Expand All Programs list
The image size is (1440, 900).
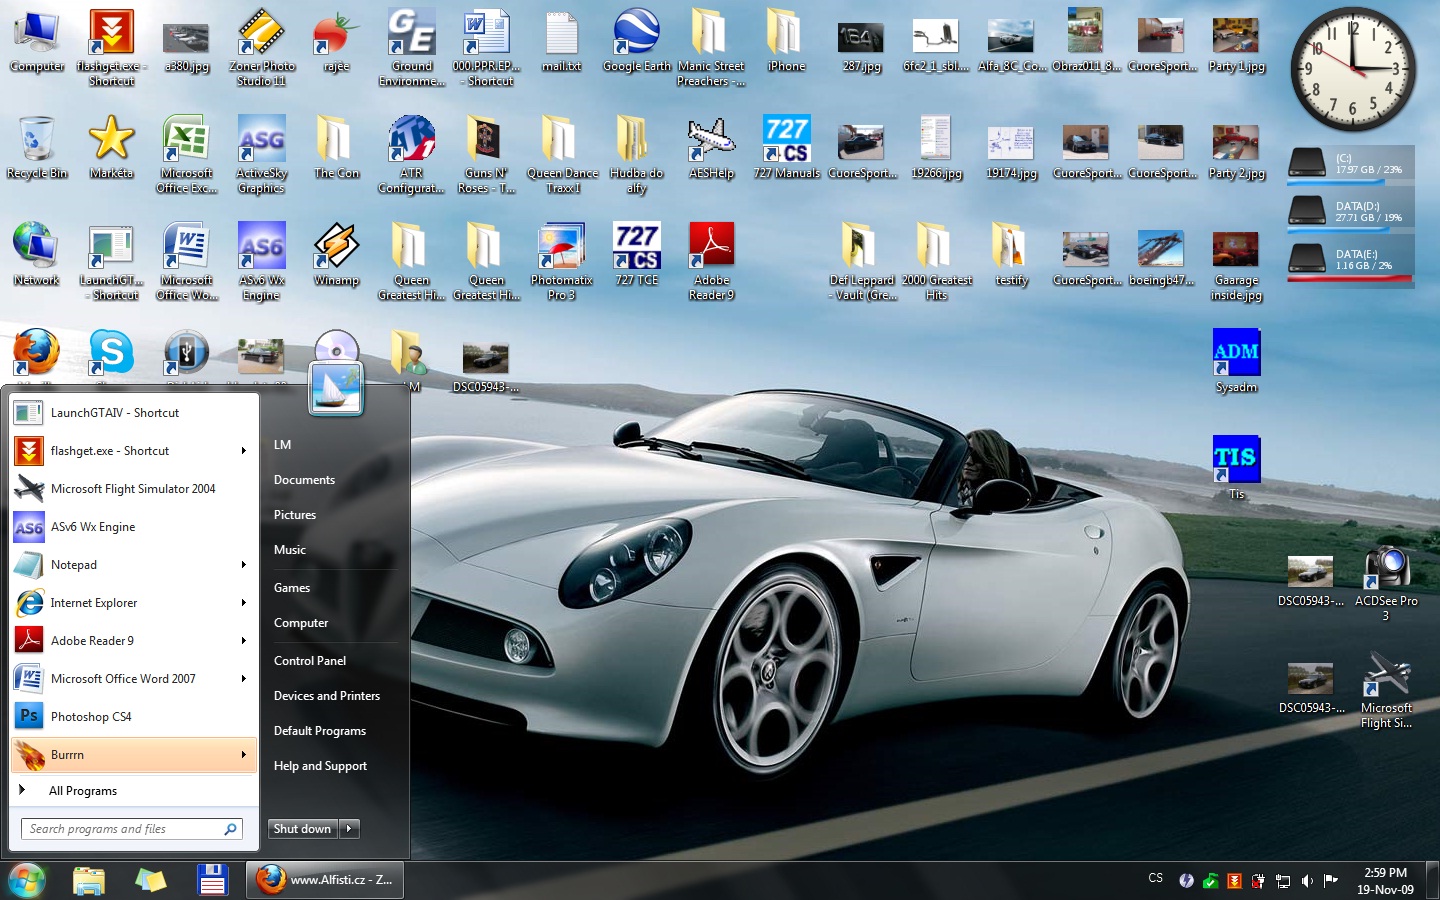pyautogui.click(x=82, y=791)
